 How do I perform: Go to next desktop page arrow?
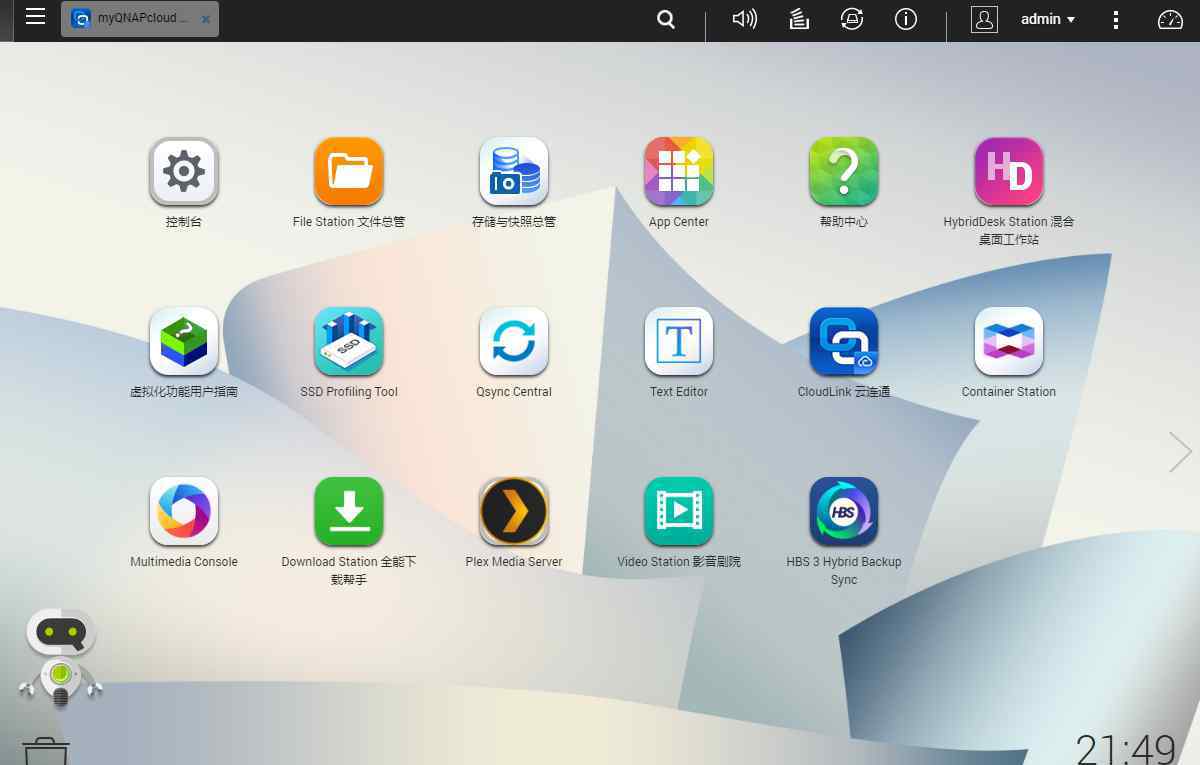(1180, 452)
